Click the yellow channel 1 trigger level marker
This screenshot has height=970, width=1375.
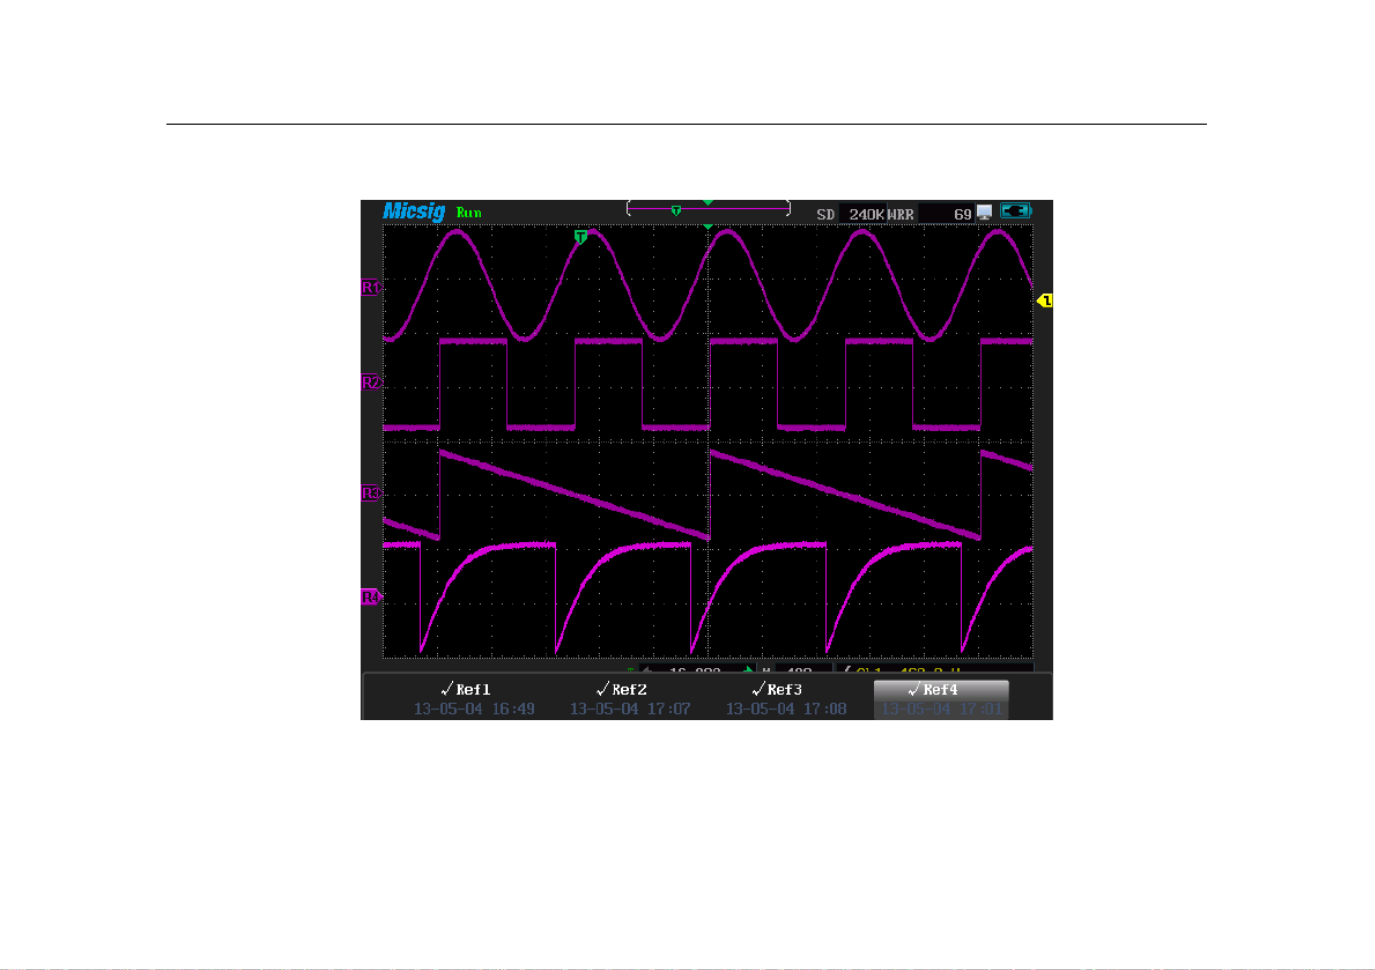[x=1045, y=300]
